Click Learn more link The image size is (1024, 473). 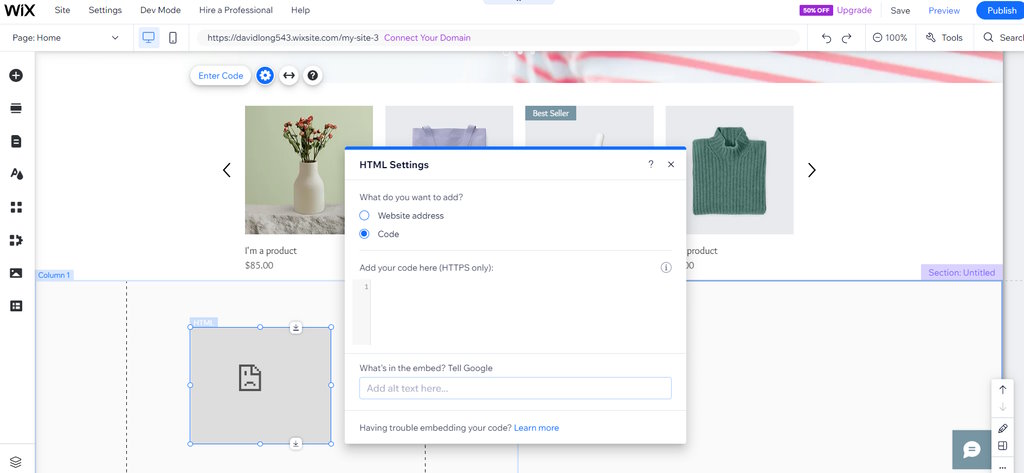point(536,428)
